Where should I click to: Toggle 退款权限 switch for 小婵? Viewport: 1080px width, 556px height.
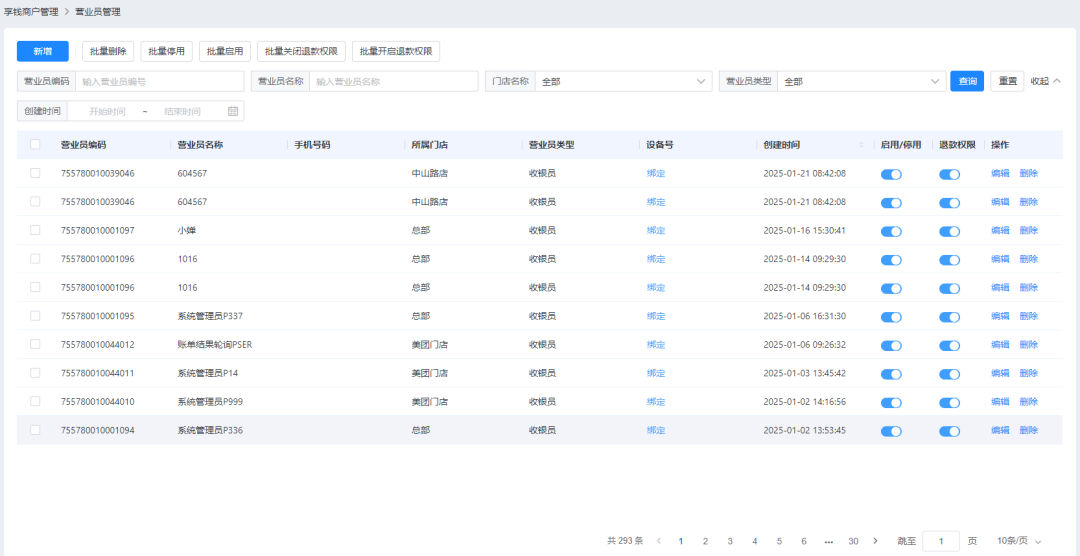pyautogui.click(x=950, y=231)
